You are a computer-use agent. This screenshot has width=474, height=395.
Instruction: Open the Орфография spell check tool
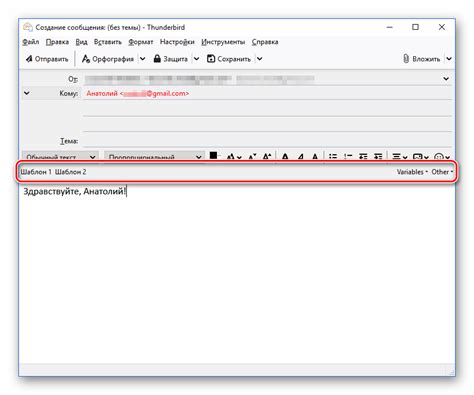(x=108, y=59)
